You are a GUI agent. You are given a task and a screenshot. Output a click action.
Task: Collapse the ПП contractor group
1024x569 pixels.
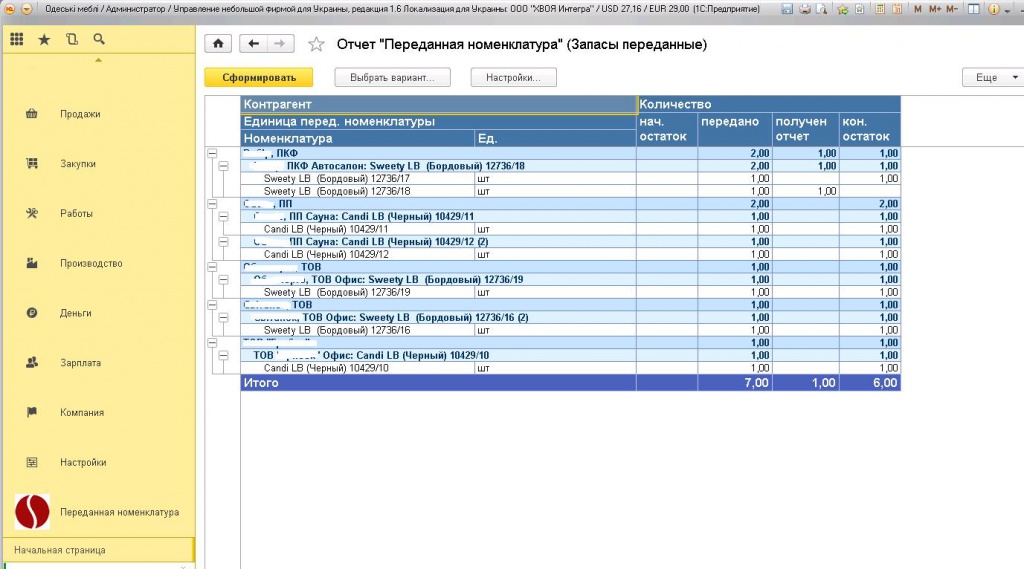click(212, 204)
